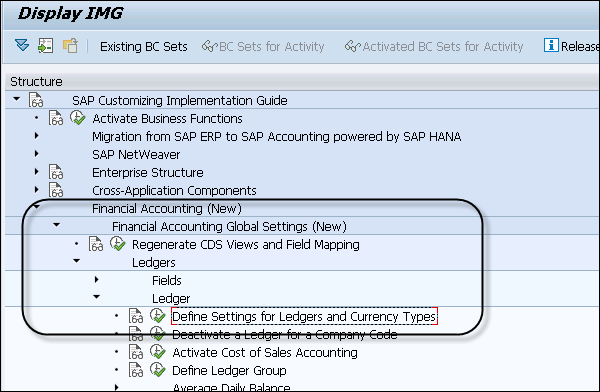Open Existing BC Sets
The height and width of the screenshot is (392, 600).
pyautogui.click(x=143, y=47)
